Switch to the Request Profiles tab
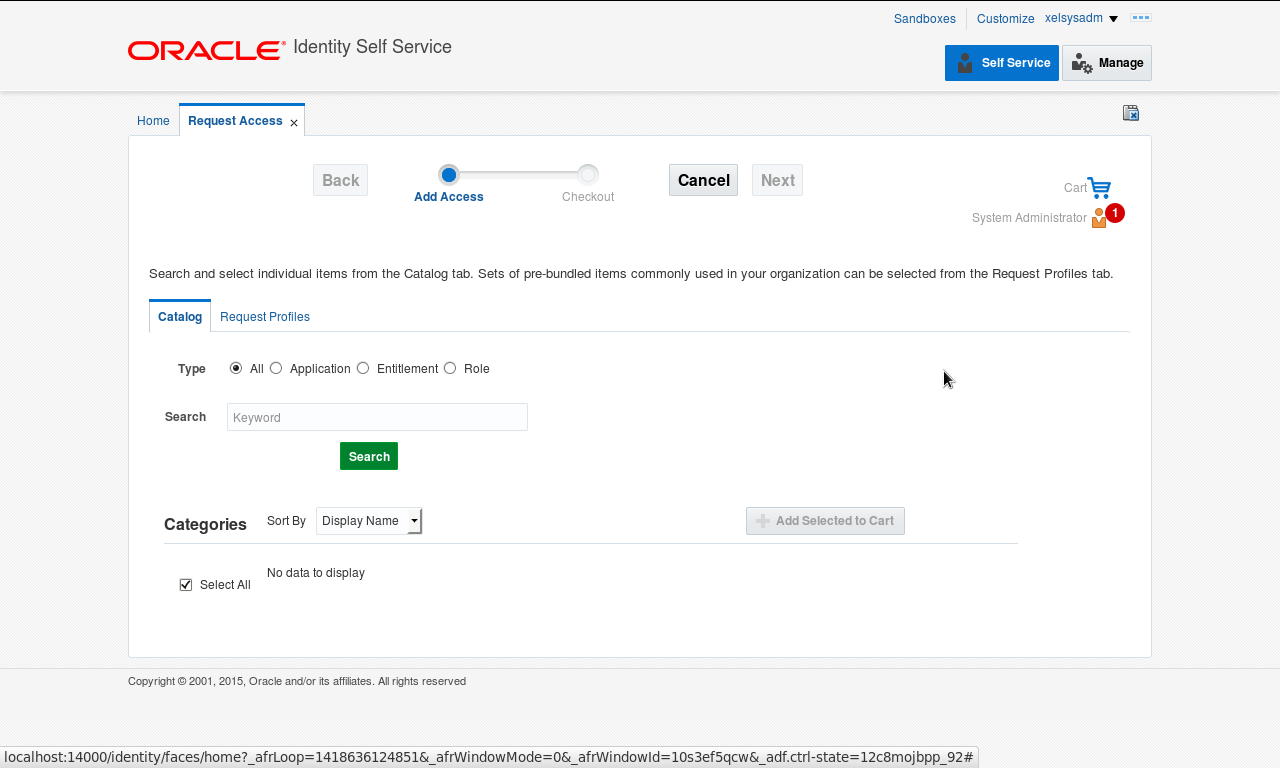Screen dimensions: 1280x768 [x=264, y=316]
